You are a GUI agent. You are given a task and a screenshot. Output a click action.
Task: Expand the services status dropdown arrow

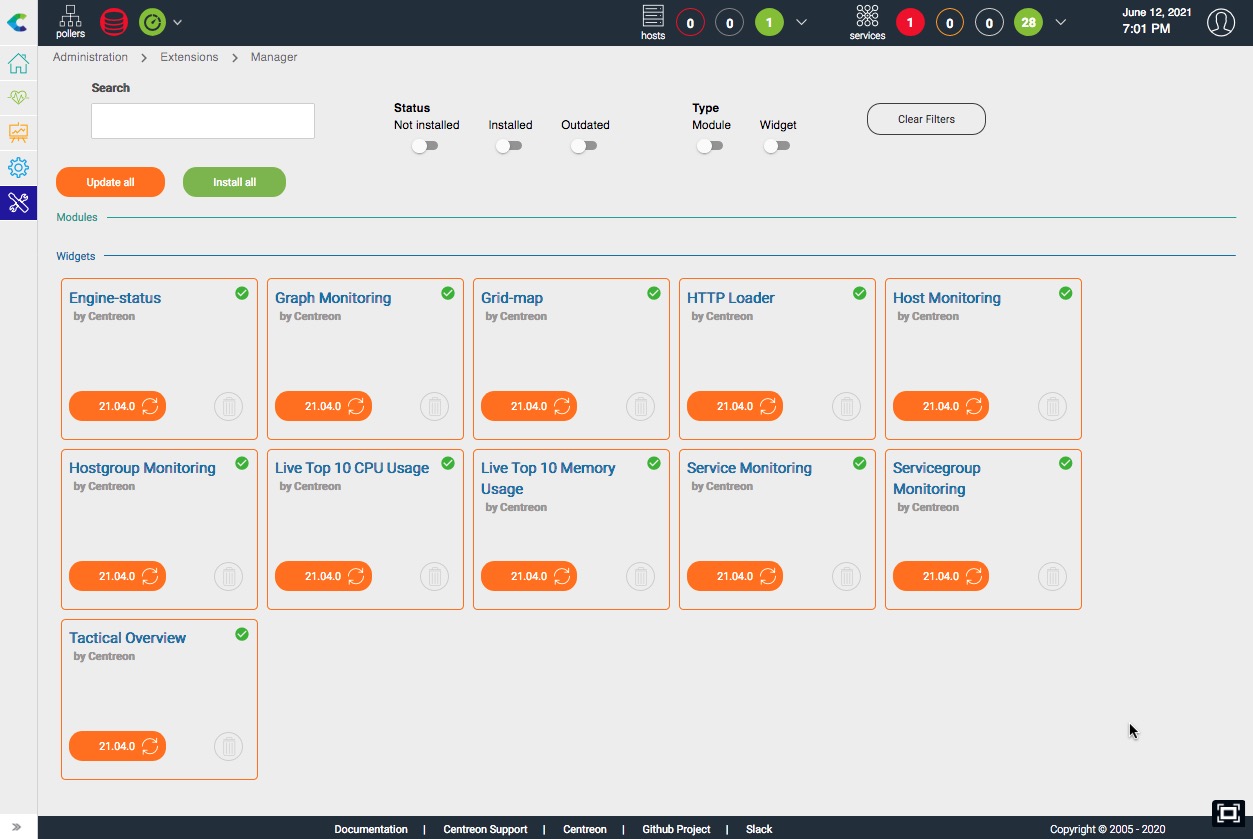click(1061, 22)
